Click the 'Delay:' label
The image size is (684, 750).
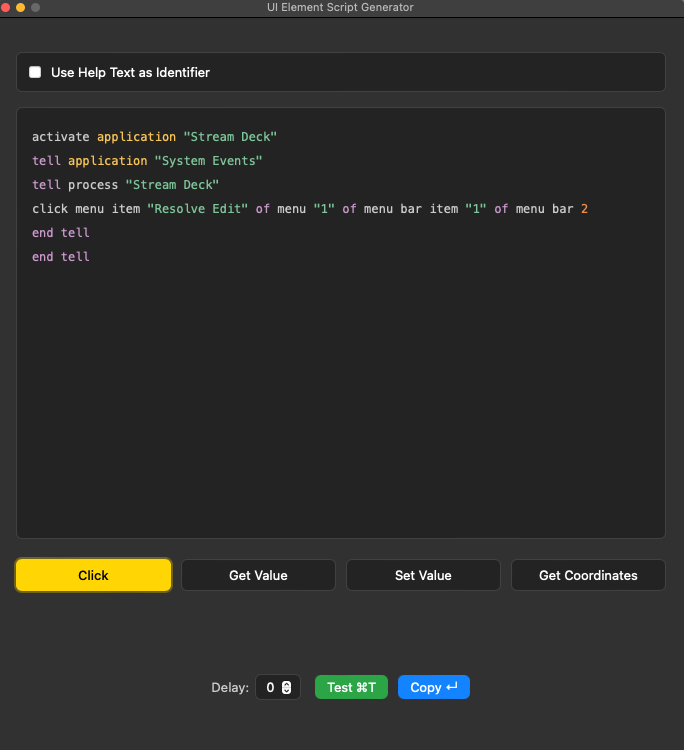(x=230, y=687)
